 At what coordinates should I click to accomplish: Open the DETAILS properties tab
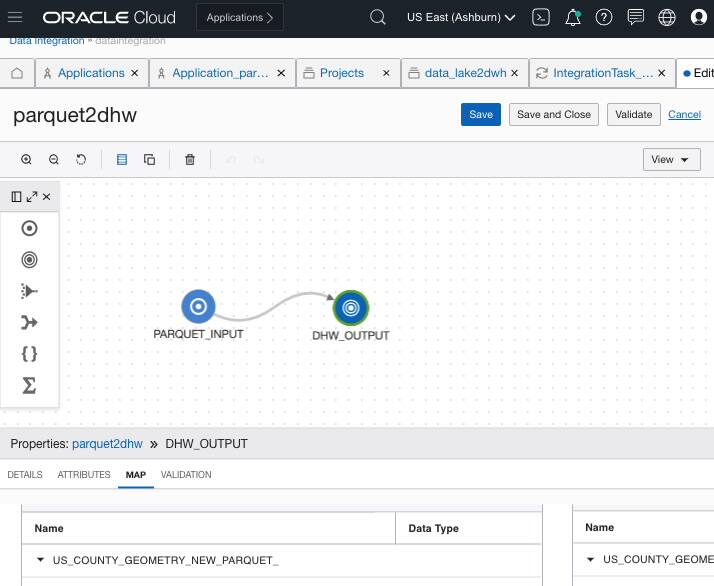pyautogui.click(x=25, y=474)
